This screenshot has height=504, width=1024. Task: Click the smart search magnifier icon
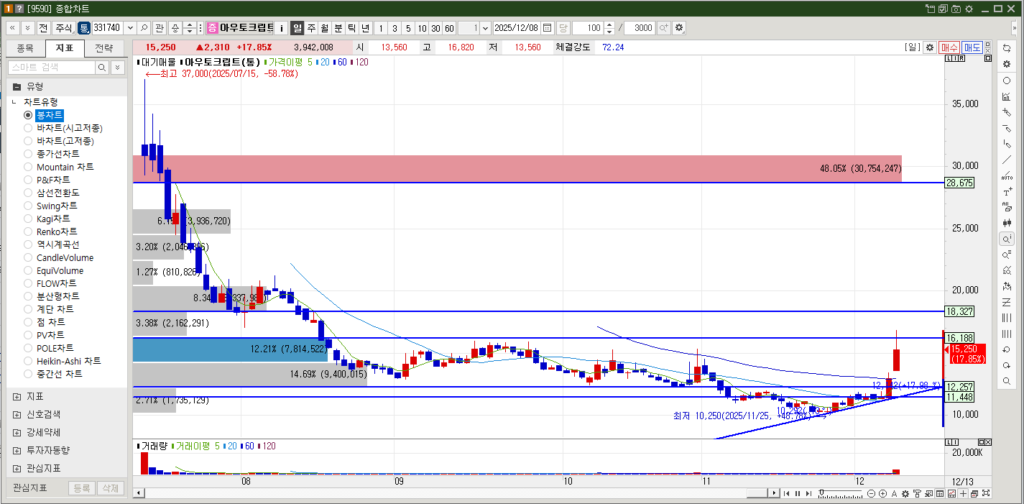(x=103, y=67)
